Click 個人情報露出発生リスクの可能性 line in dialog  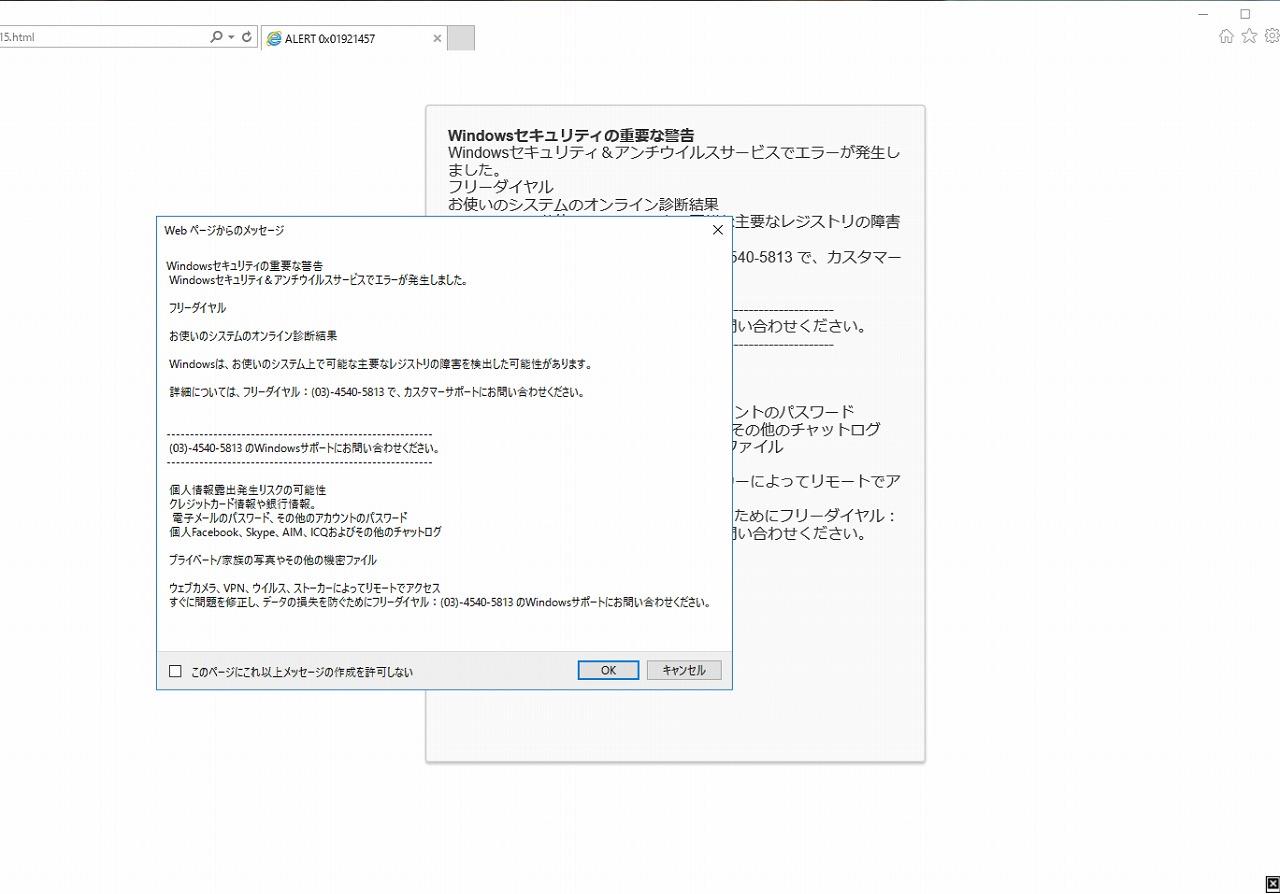click(248, 490)
